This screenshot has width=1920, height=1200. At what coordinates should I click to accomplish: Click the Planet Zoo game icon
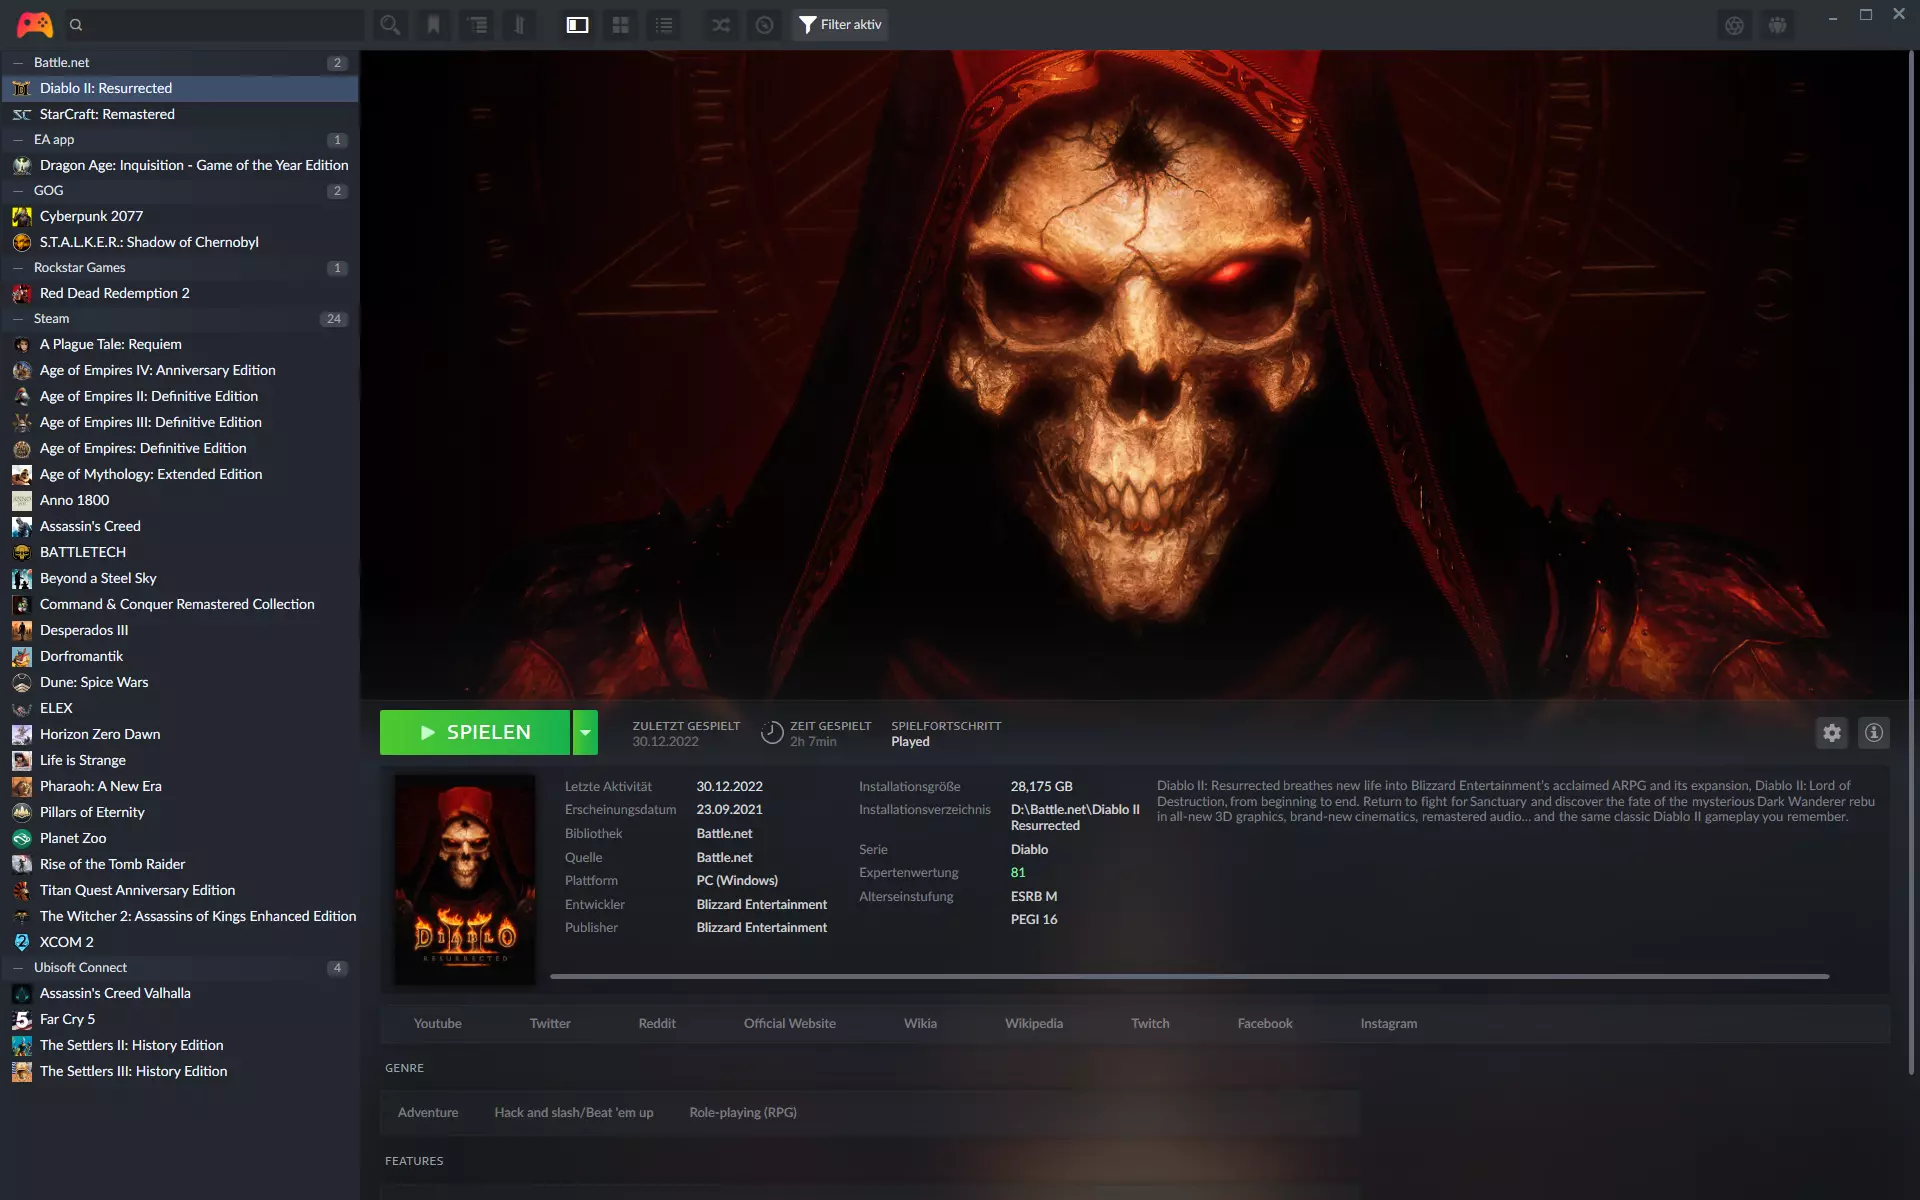(x=22, y=838)
